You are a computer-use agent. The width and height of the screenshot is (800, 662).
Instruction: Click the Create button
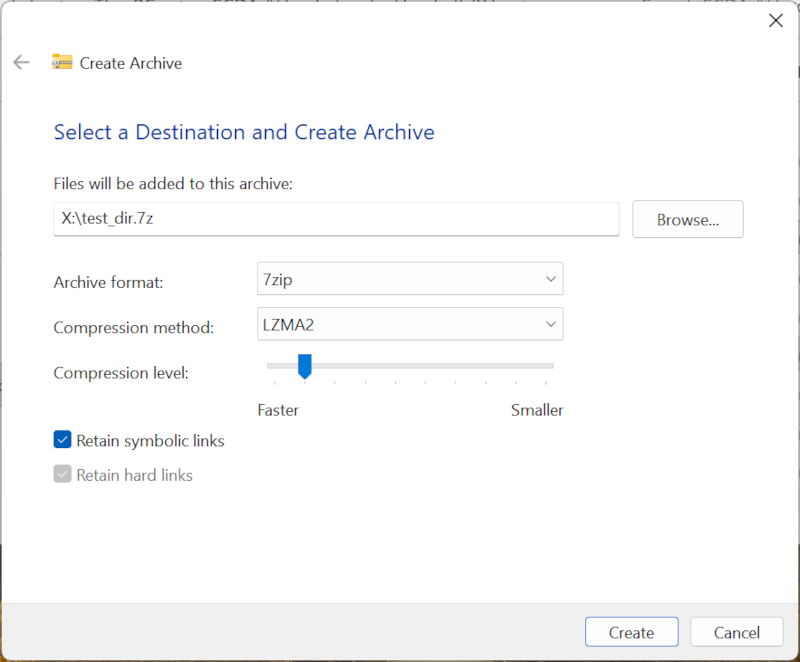632,632
